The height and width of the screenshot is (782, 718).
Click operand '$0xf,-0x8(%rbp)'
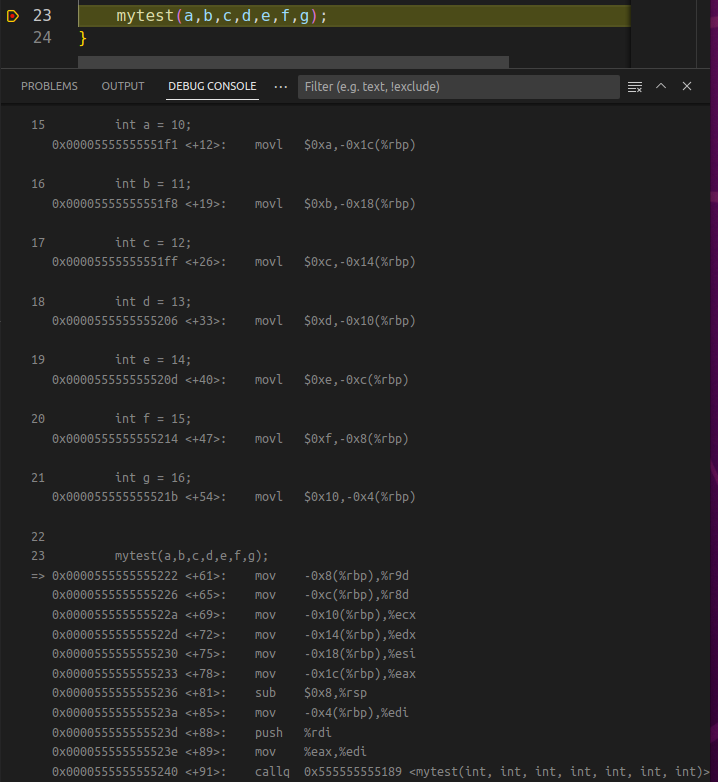click(x=356, y=438)
